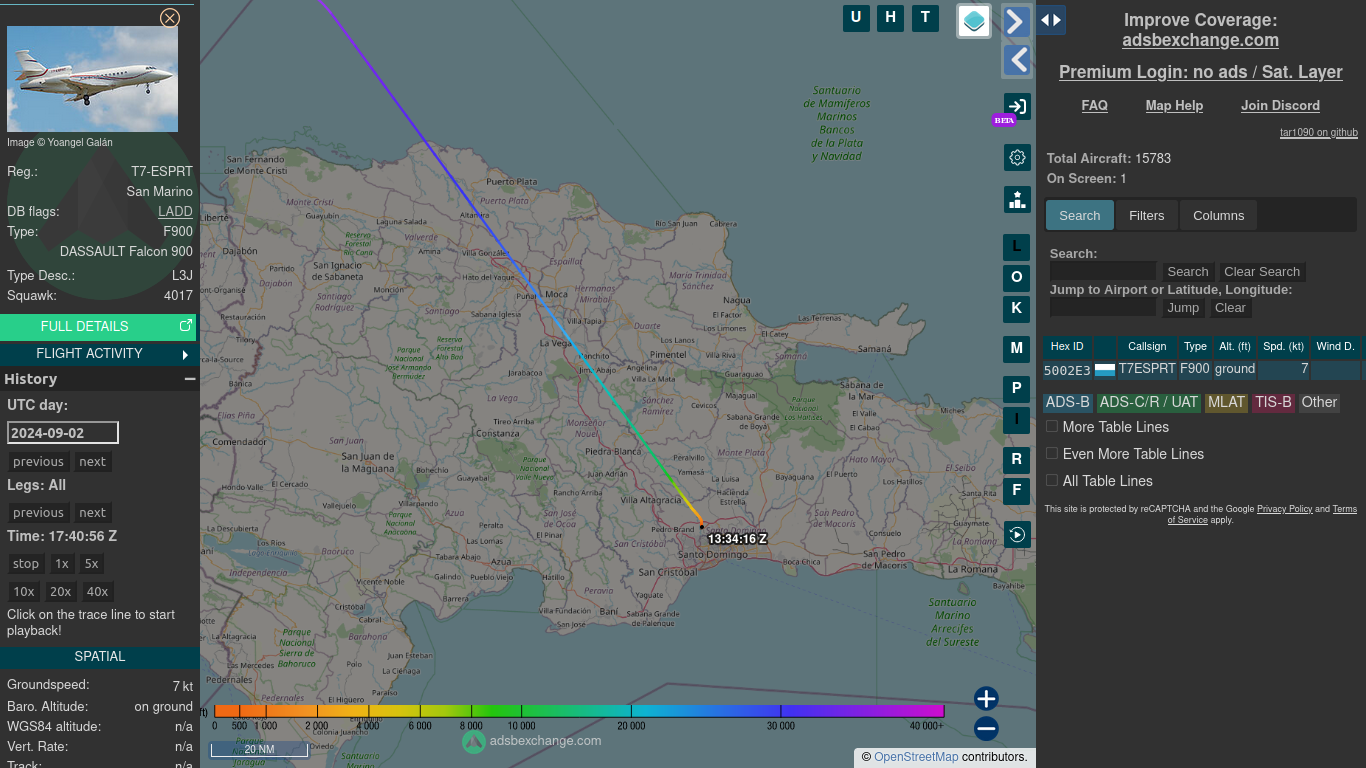This screenshot has height=768, width=1366.
Task: Open LADD database flag link
Action: click(x=175, y=211)
